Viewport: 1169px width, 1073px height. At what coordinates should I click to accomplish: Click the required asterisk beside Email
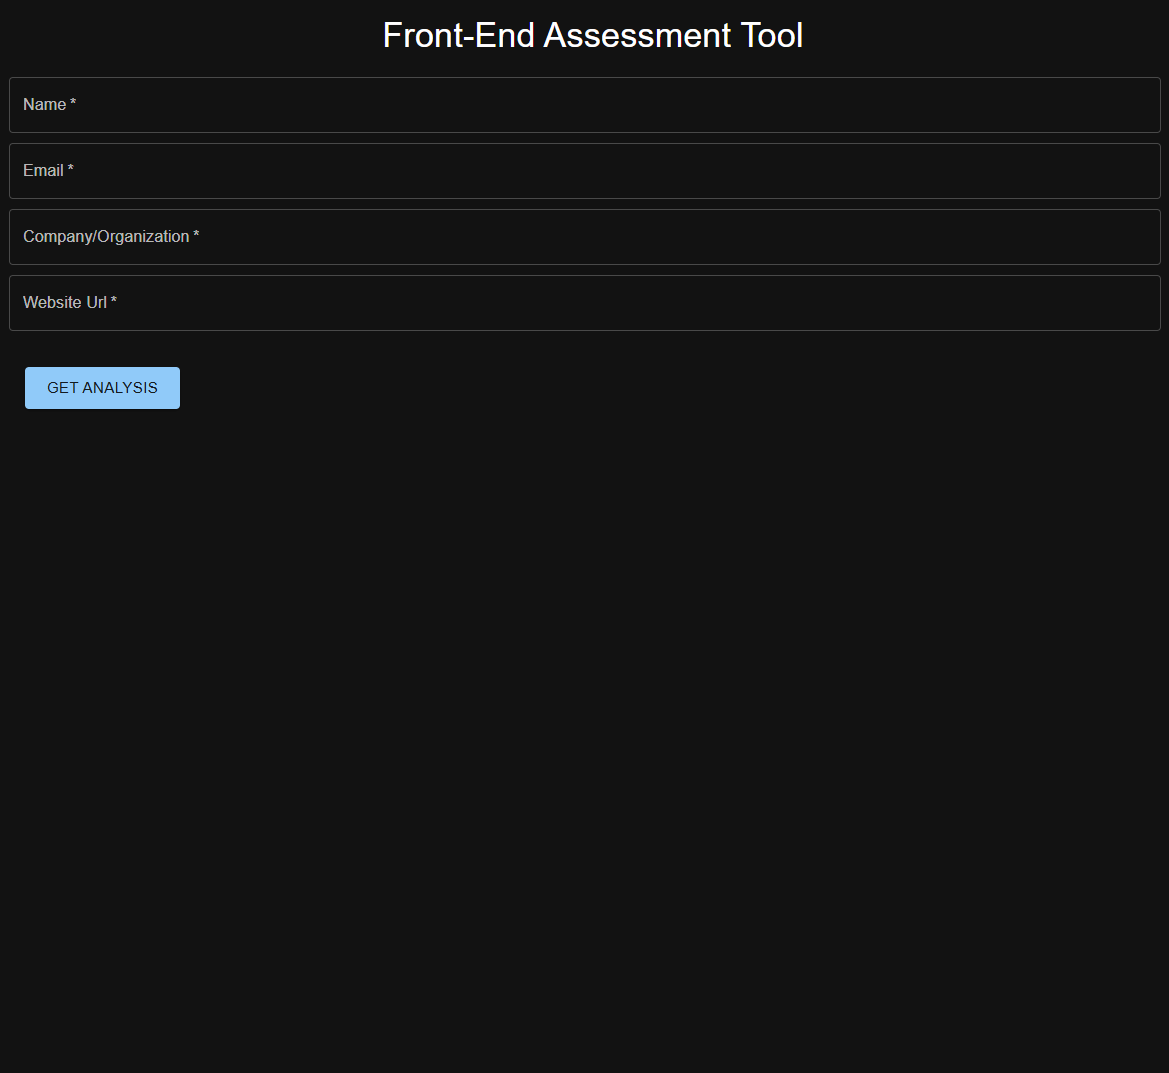[x=71, y=170]
